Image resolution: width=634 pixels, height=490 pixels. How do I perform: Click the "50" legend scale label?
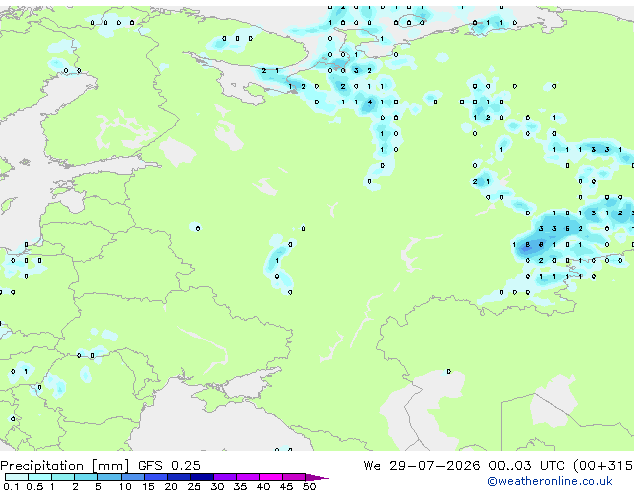pos(309,486)
